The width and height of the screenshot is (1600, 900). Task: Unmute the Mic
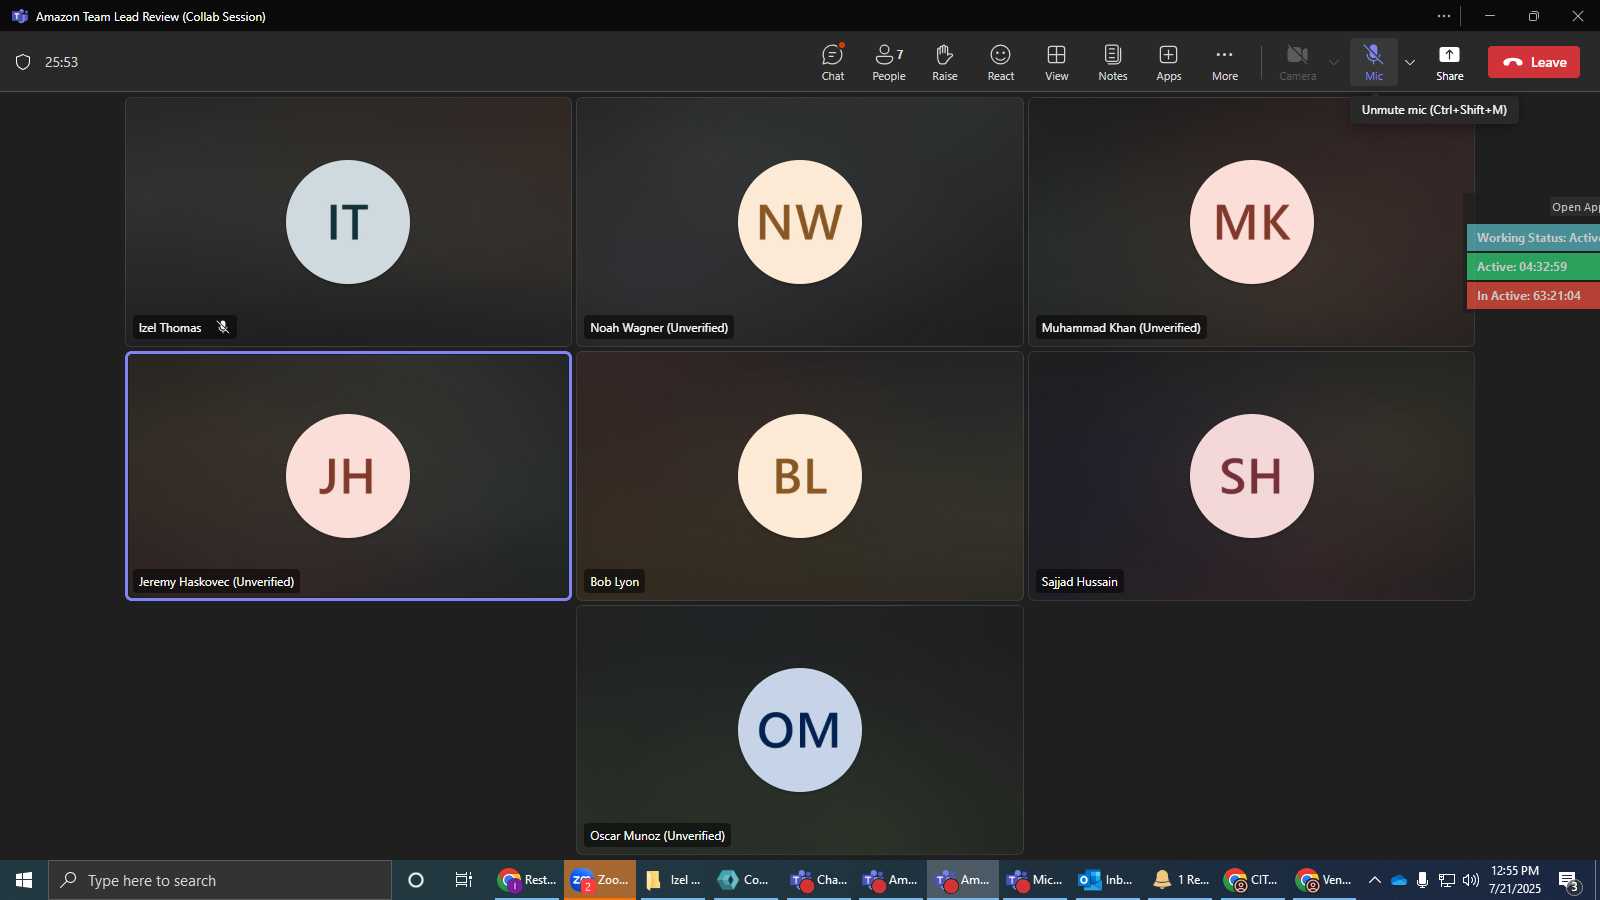[x=1374, y=62]
